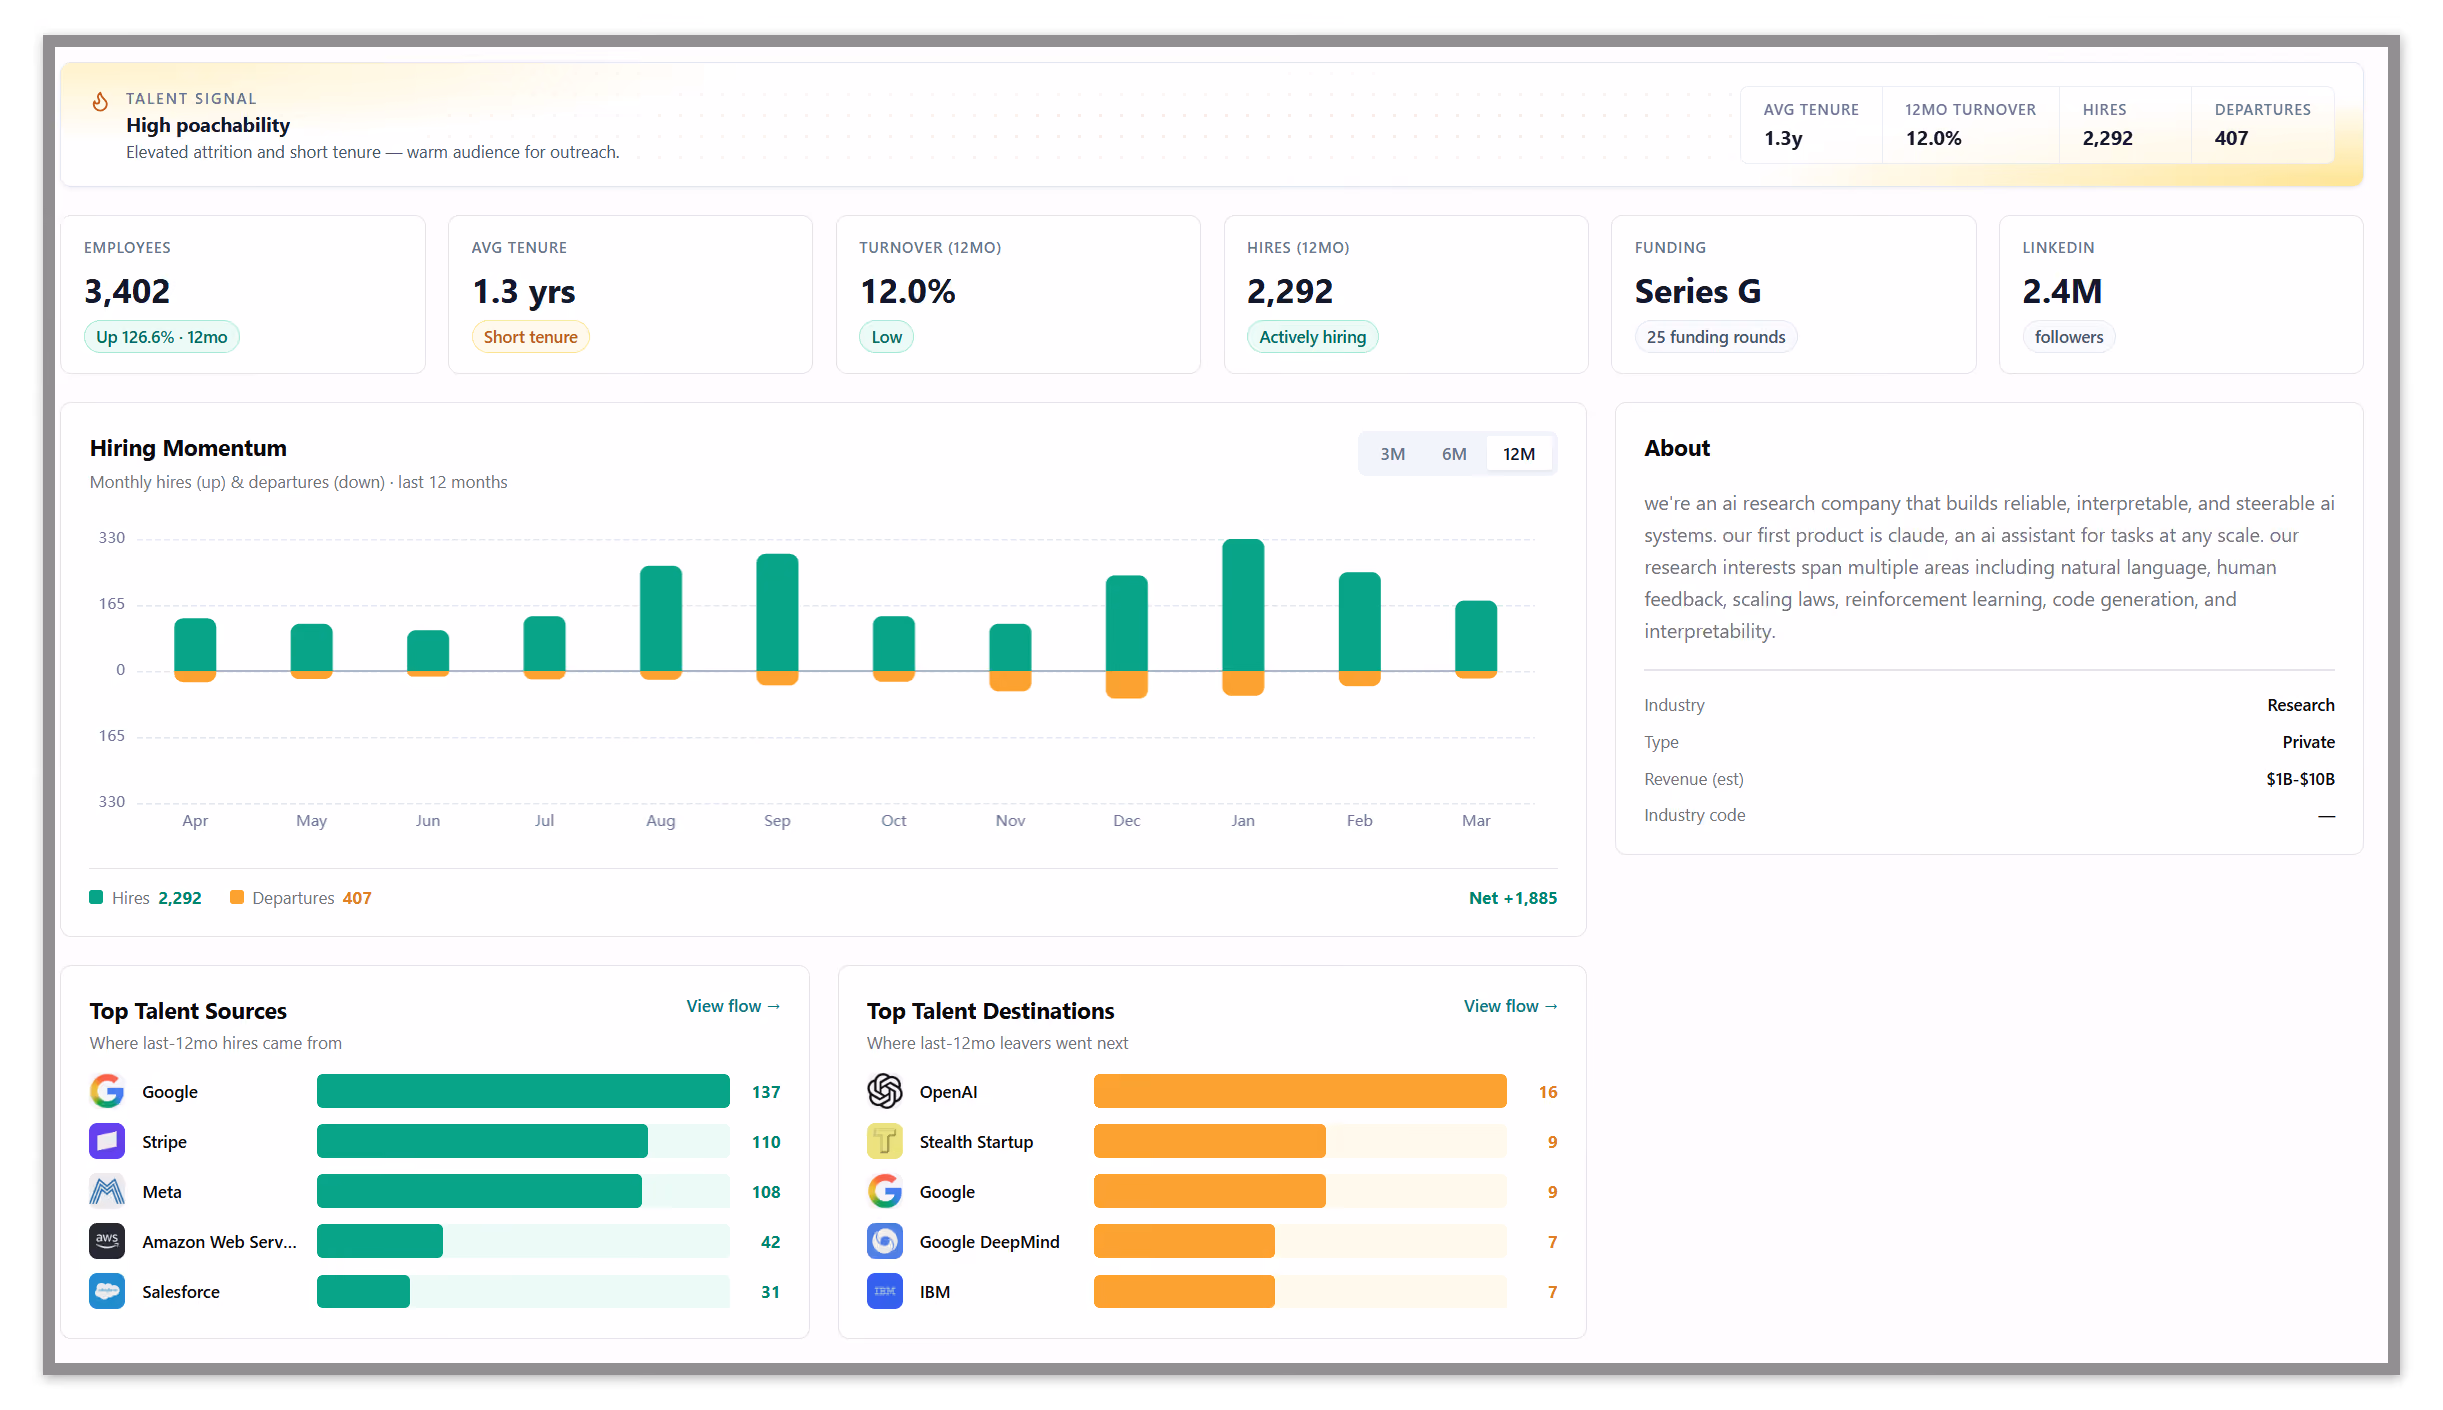Click the 'Short tenure' badge
2443x1410 pixels.
point(531,337)
